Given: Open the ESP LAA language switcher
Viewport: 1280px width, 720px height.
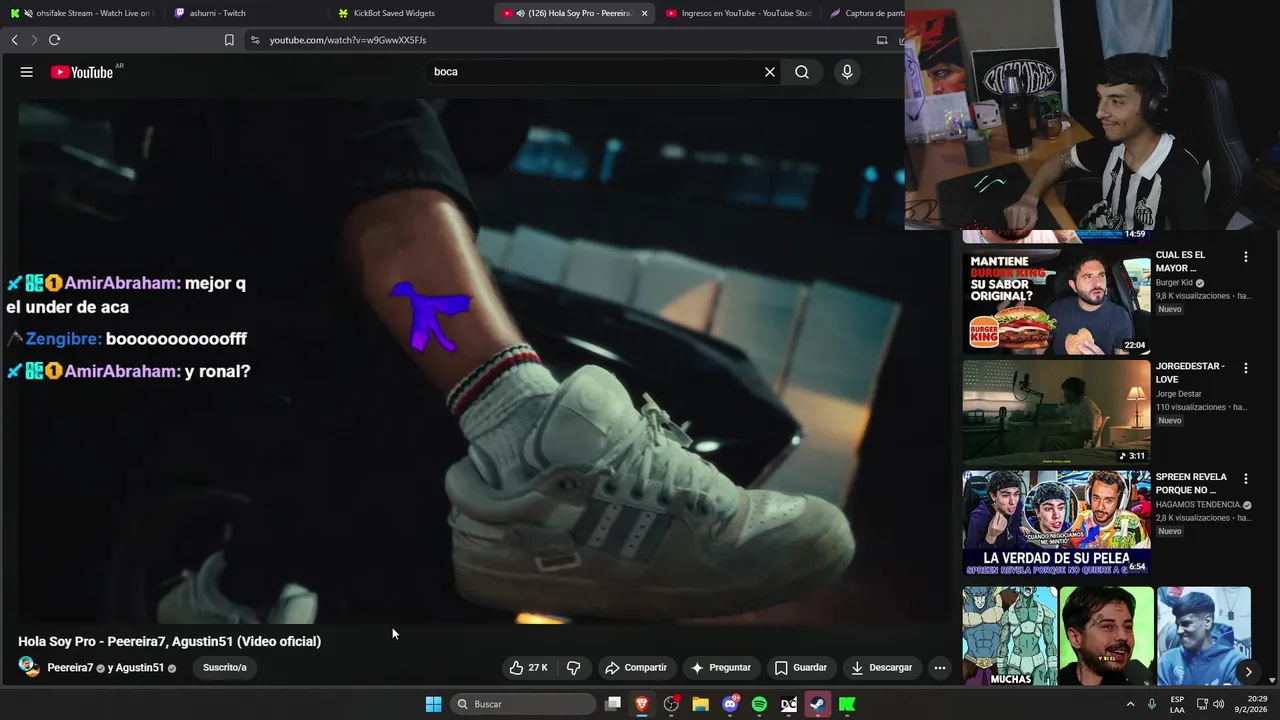Looking at the screenshot, I should click(x=1177, y=704).
